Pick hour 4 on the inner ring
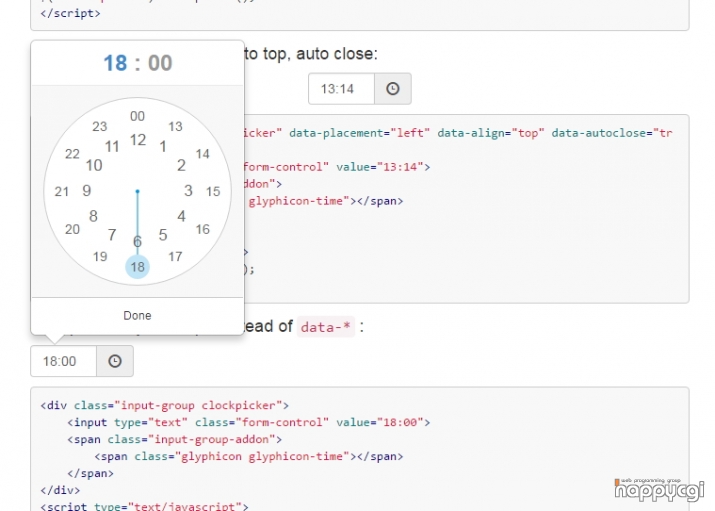 click(181, 216)
